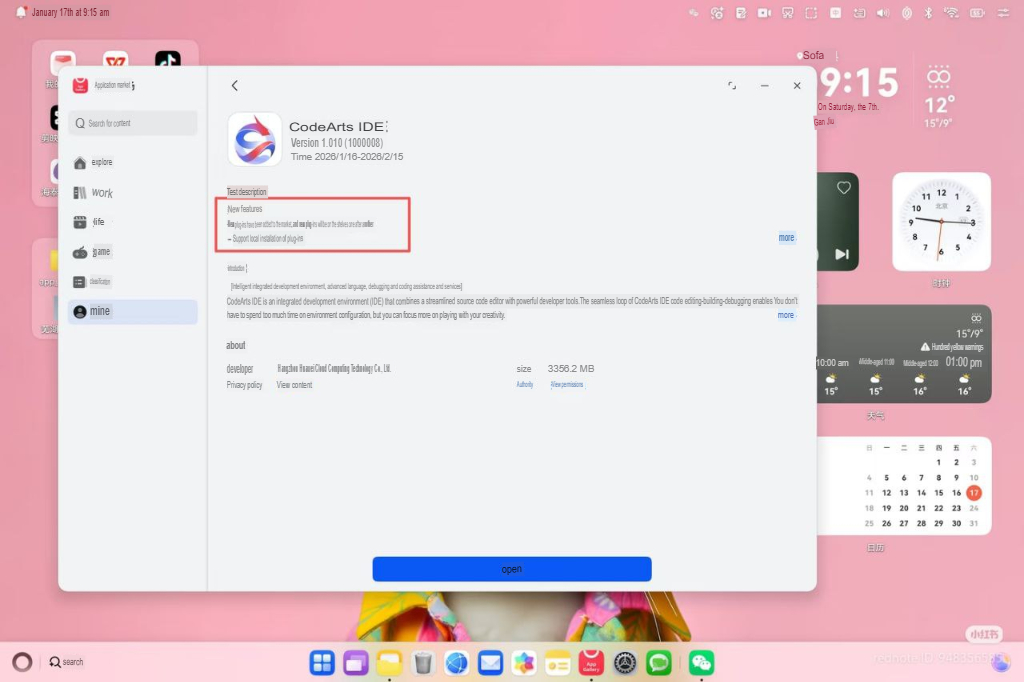The height and width of the screenshot is (682, 1024).
Task: Click the notification bell in the top bar
Action: click(21, 12)
